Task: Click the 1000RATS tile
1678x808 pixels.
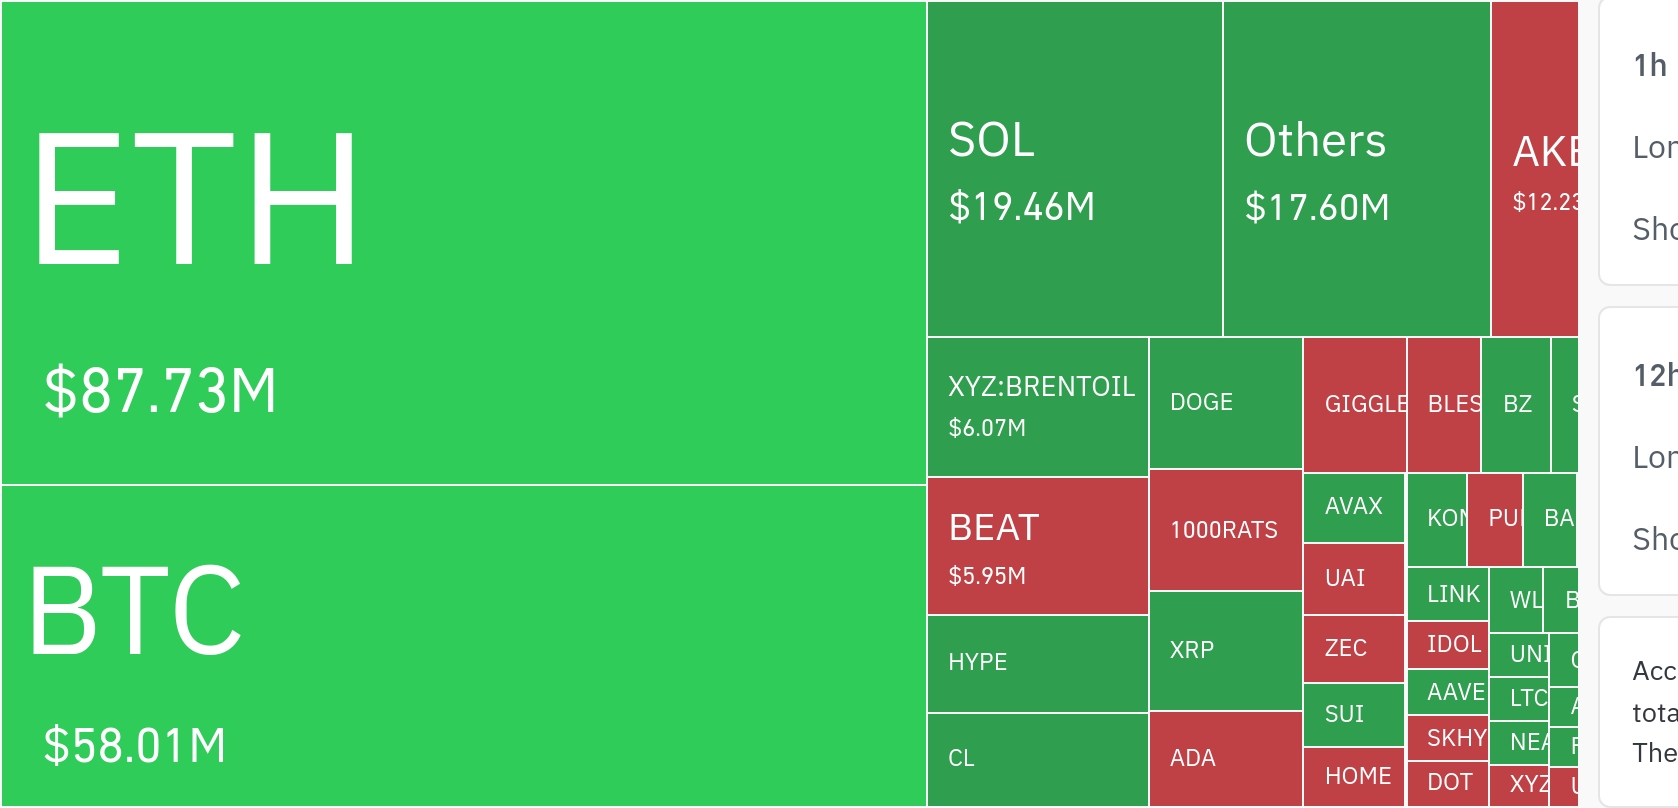Action: 1226,530
